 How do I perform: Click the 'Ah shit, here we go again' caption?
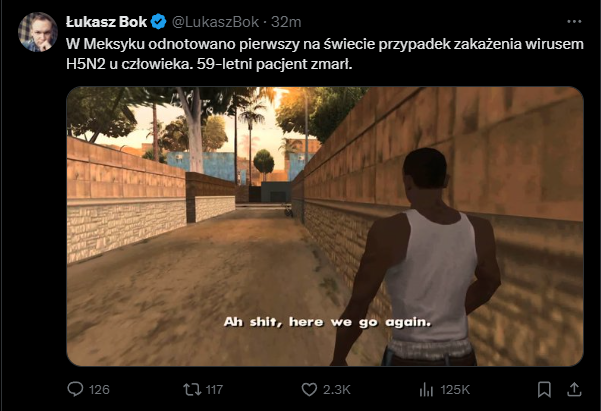tap(328, 322)
